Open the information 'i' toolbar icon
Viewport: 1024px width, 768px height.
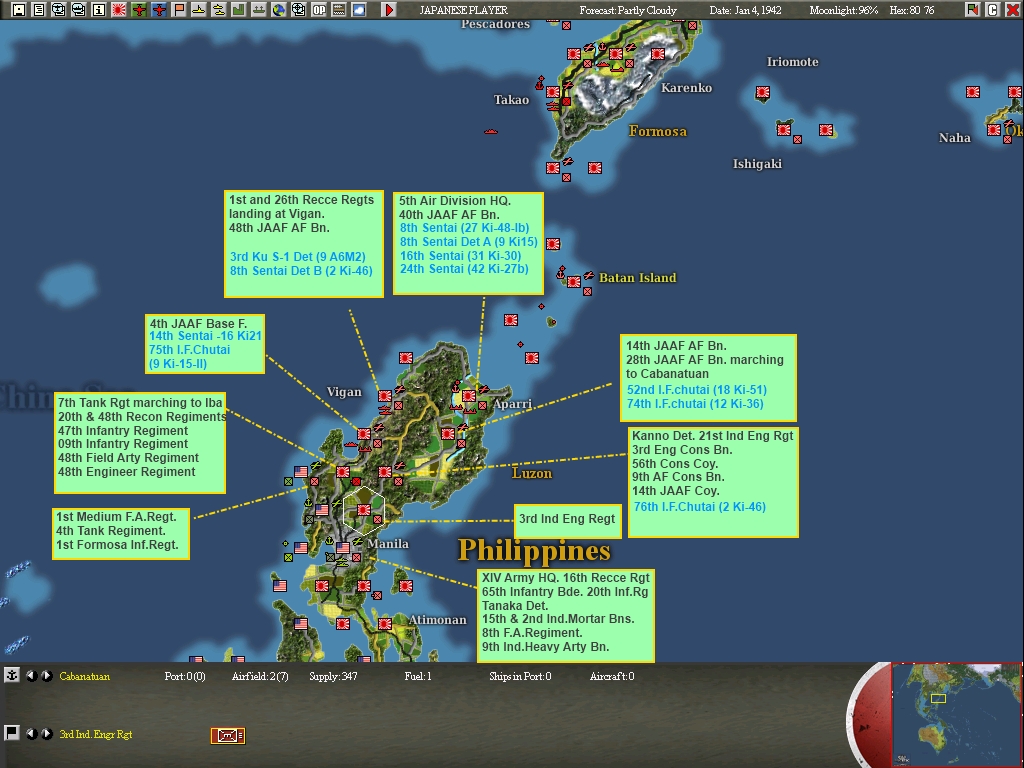click(99, 10)
